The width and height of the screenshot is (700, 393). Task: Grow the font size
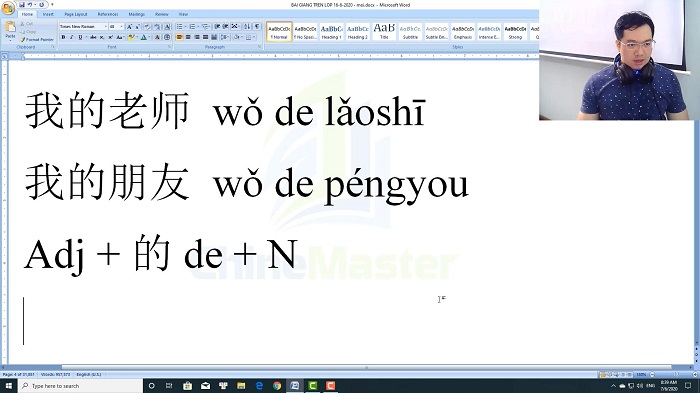[129, 27]
